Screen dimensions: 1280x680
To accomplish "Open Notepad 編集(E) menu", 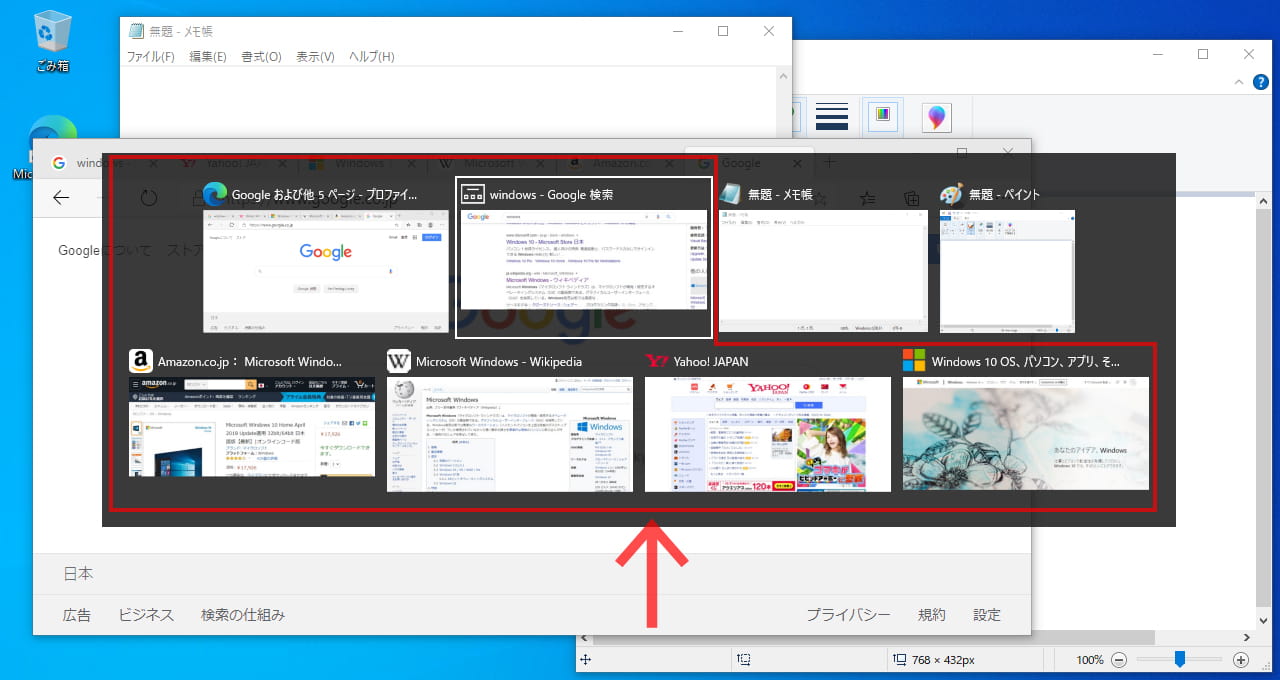I will coord(208,57).
